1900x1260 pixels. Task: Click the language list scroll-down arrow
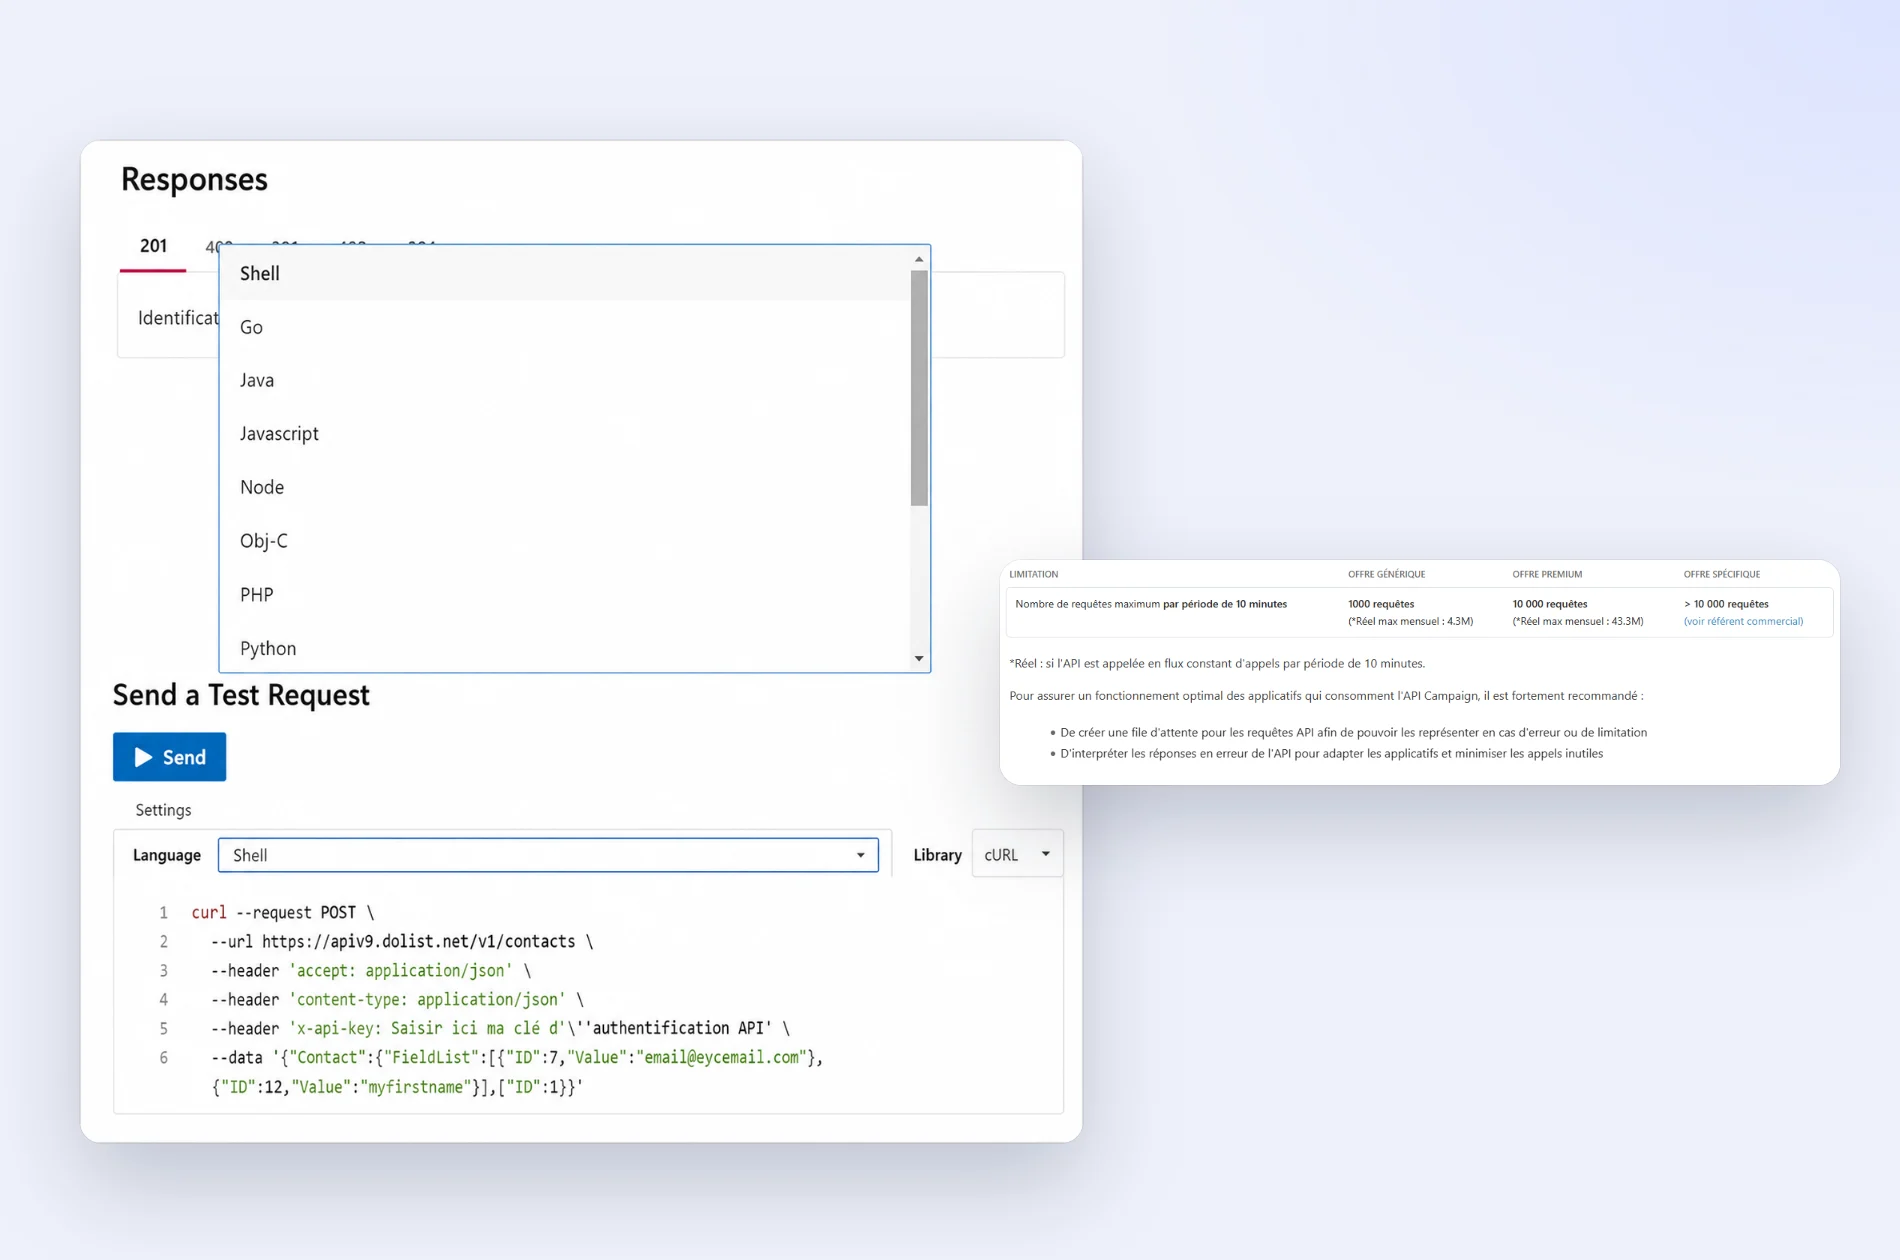pos(919,658)
